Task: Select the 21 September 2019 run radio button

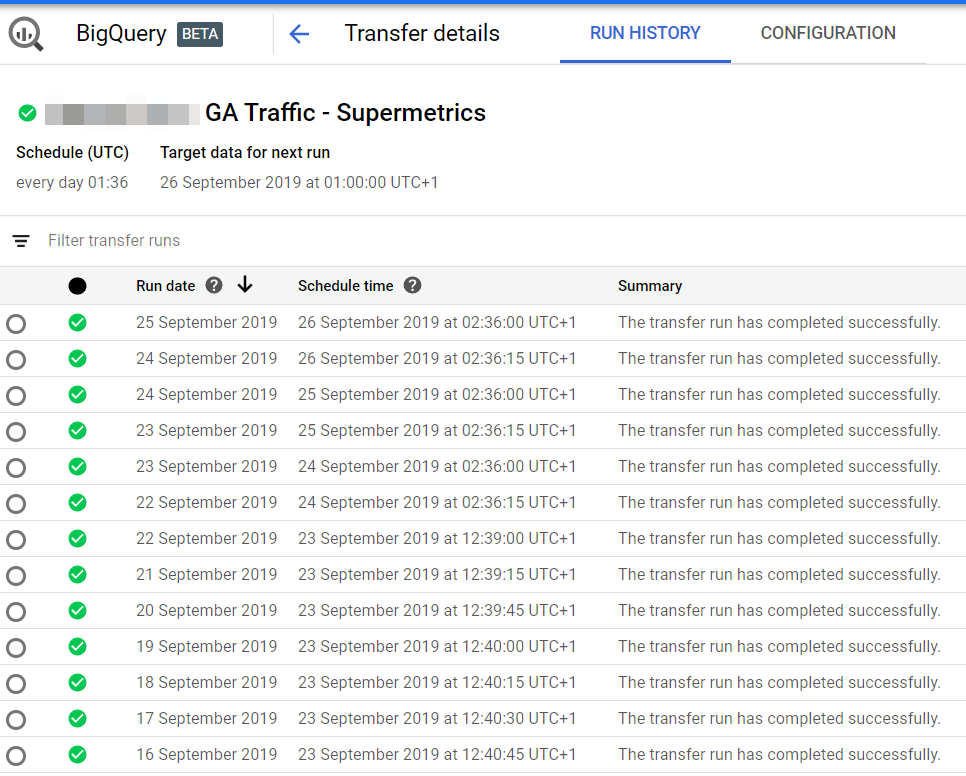Action: tap(16, 576)
